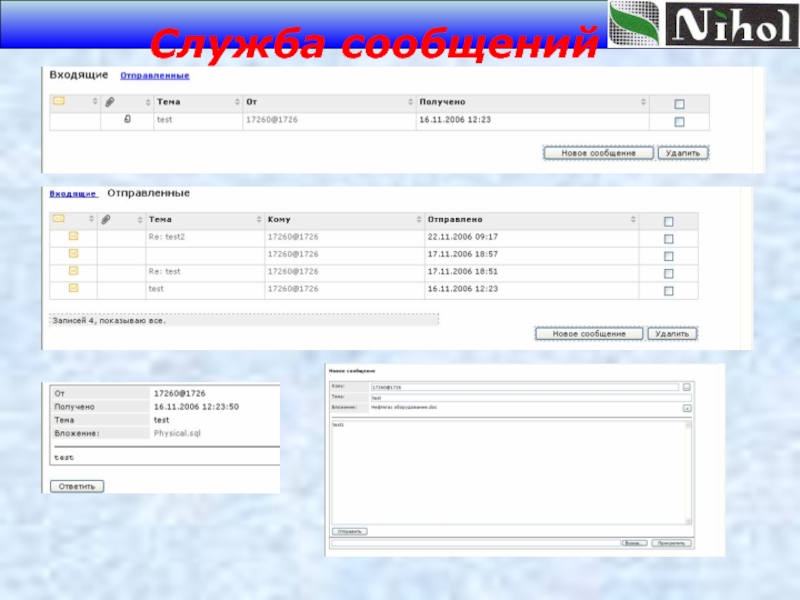The image size is (800, 600).
Task: Switch to the Входящие tab from the sent view
Action: click(x=73, y=193)
